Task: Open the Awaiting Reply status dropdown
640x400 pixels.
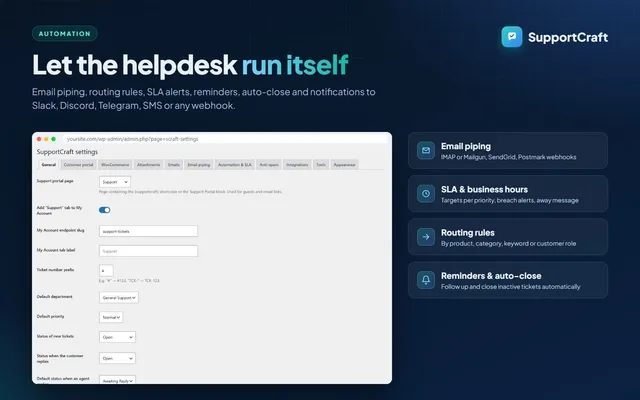Action: pos(117,380)
